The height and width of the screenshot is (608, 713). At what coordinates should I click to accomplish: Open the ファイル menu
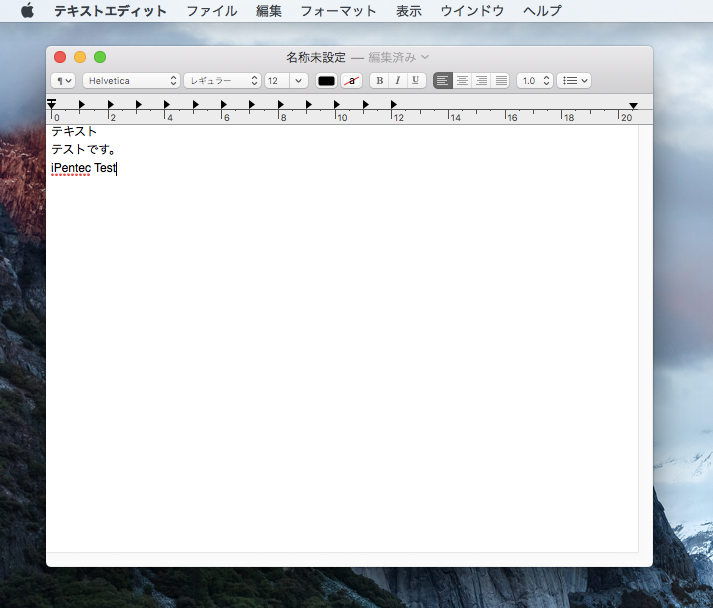click(212, 10)
